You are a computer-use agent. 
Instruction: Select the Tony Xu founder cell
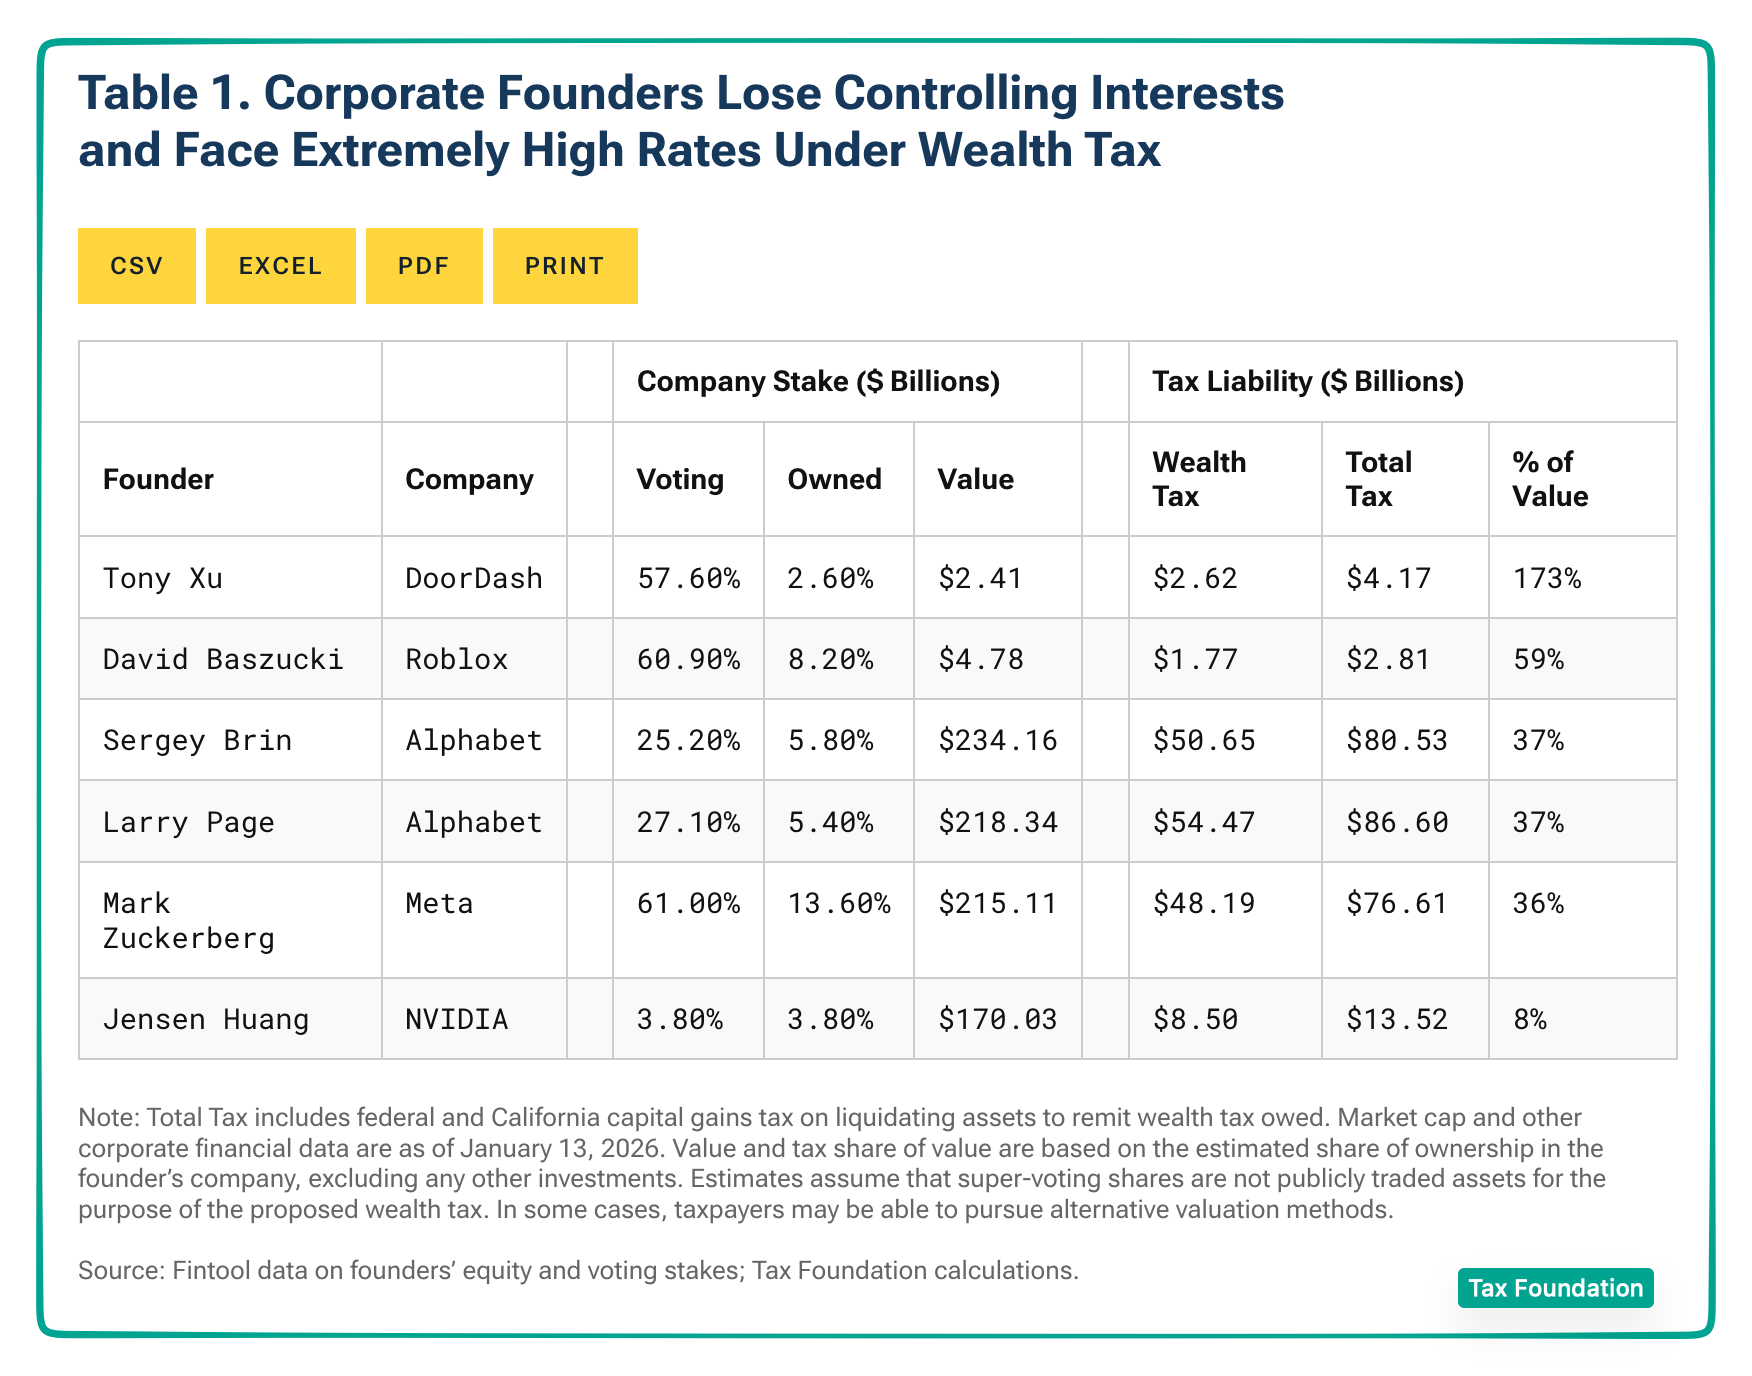[x=163, y=578]
